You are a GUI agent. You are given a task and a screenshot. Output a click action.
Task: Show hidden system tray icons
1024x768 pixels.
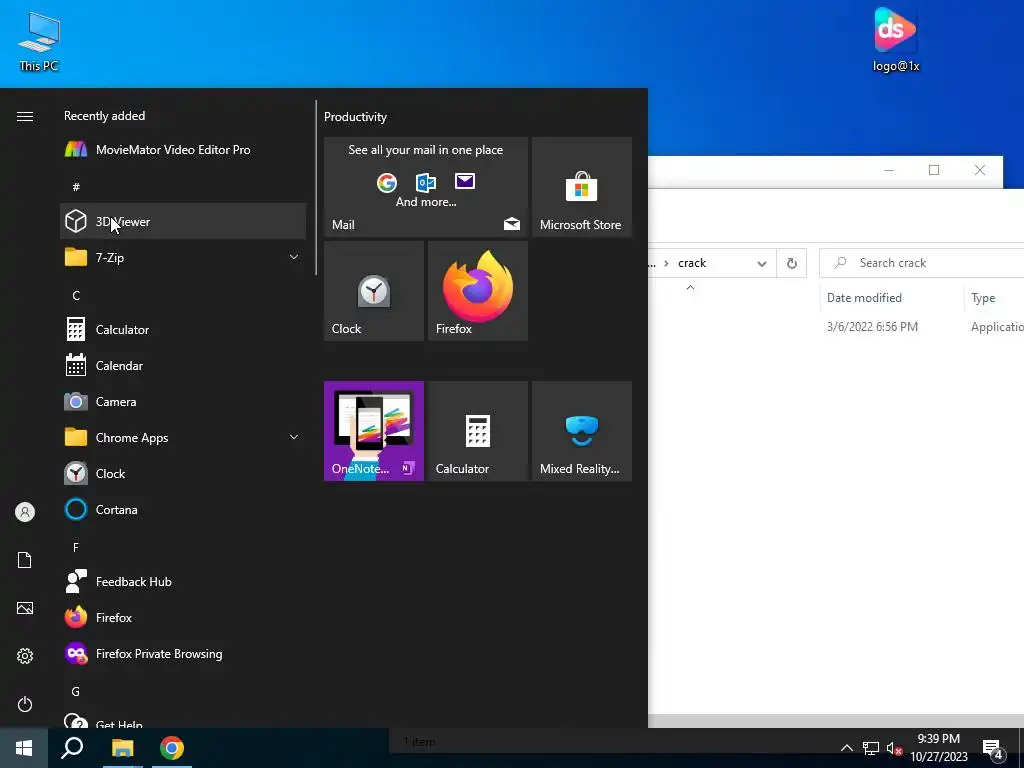(846, 748)
